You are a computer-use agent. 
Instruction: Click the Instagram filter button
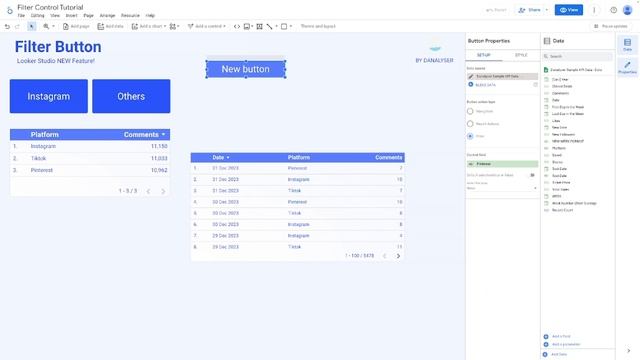[x=49, y=96]
